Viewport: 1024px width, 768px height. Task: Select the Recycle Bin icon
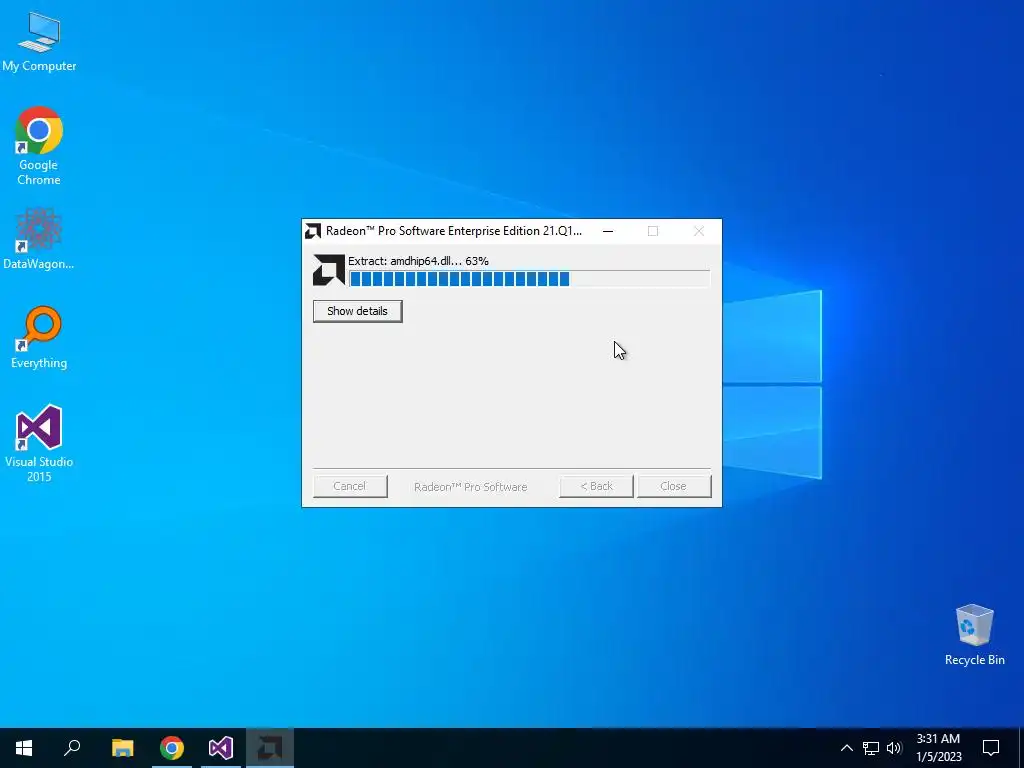(974, 635)
